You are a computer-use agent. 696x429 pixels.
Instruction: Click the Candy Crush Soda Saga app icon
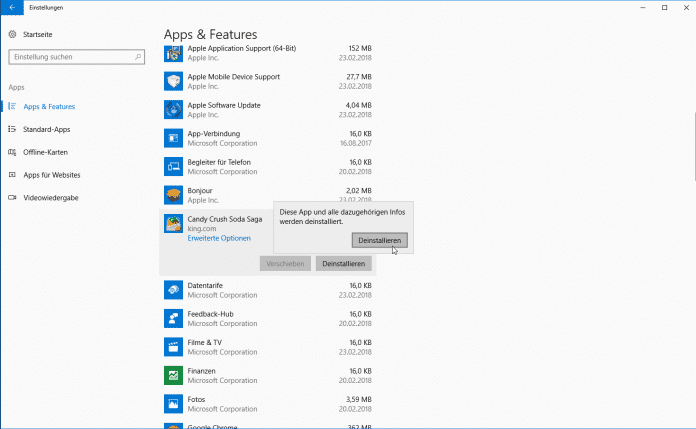173,224
